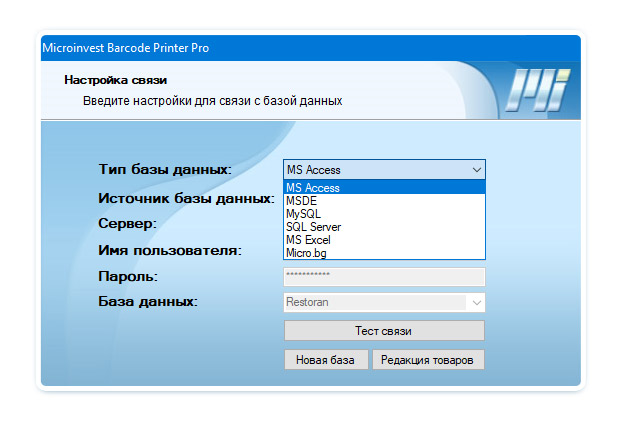This screenshot has height=423, width=620.
Task: Click the PI logo in the header
Action: coord(537,90)
